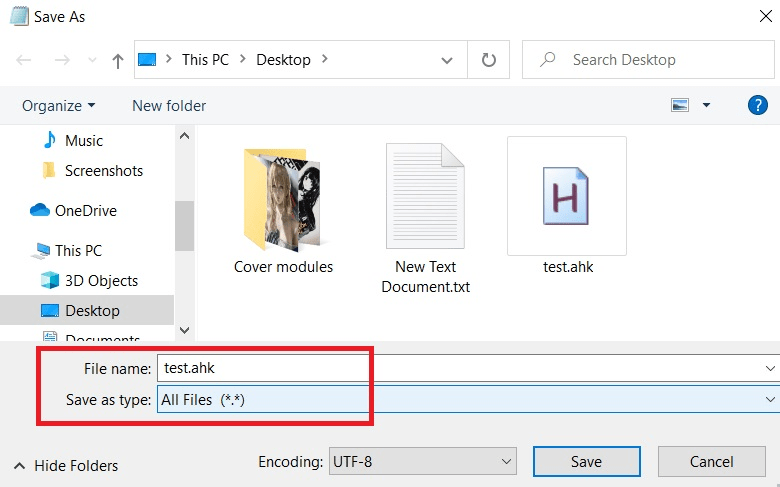This screenshot has width=780, height=487.
Task: Select 3D Objects in sidebar
Action: 101,281
